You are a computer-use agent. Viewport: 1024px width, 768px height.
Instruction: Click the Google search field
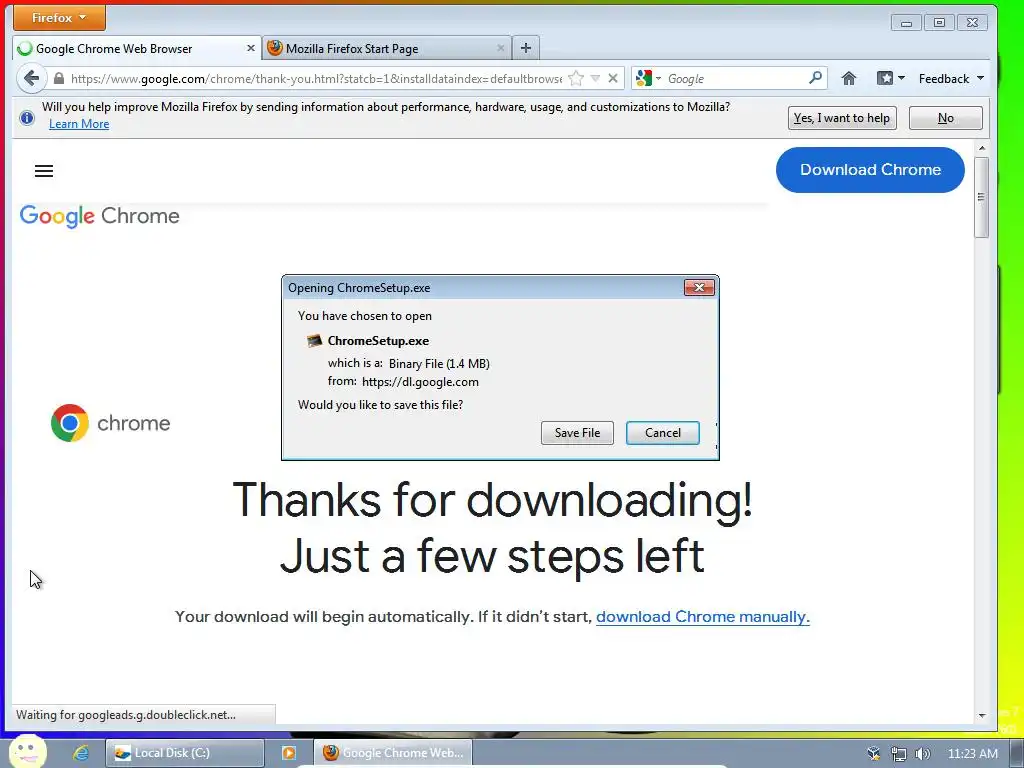pos(735,78)
